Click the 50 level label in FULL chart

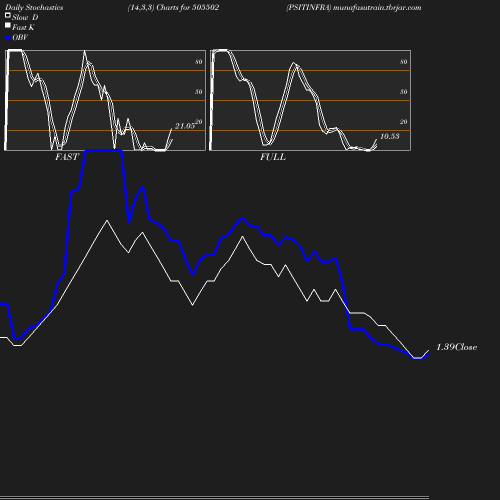point(404,92)
